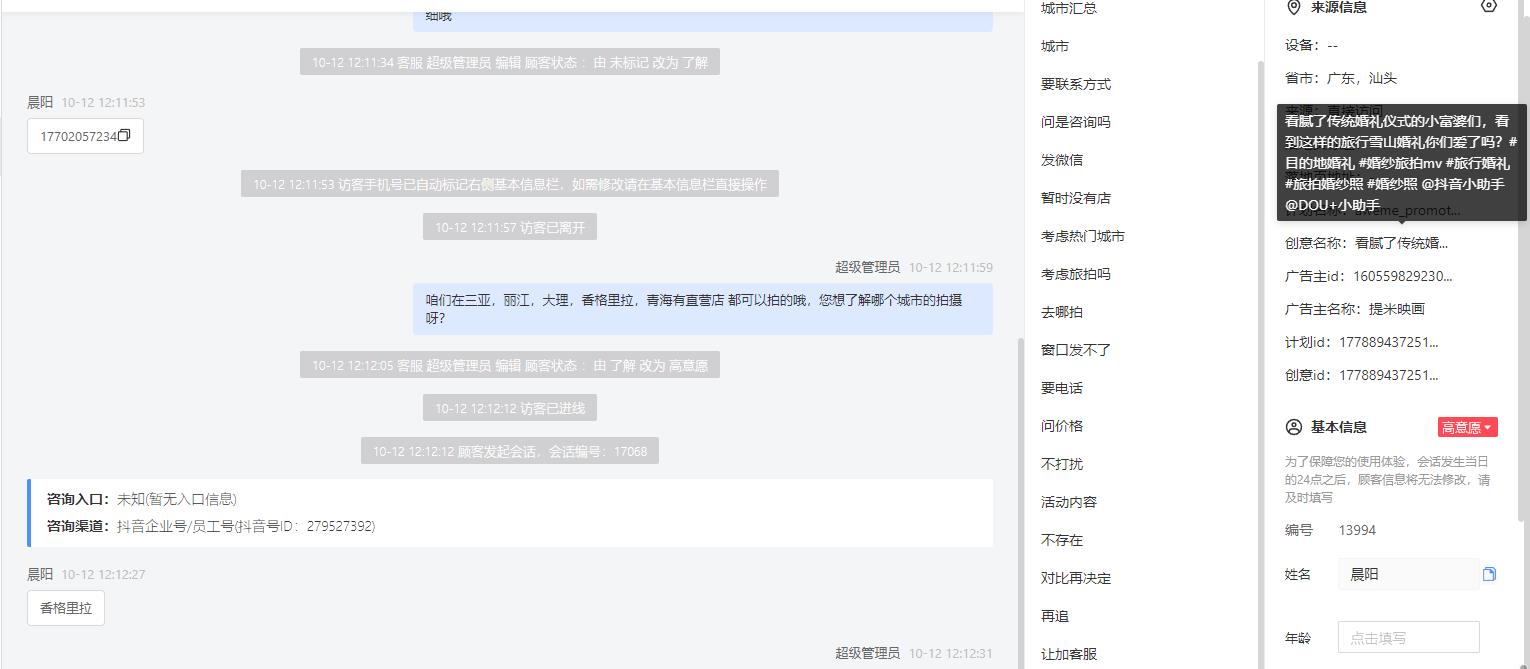The height and width of the screenshot is (669, 1530).
Task: Click the chat history scrollbar
Action: coord(1020,500)
